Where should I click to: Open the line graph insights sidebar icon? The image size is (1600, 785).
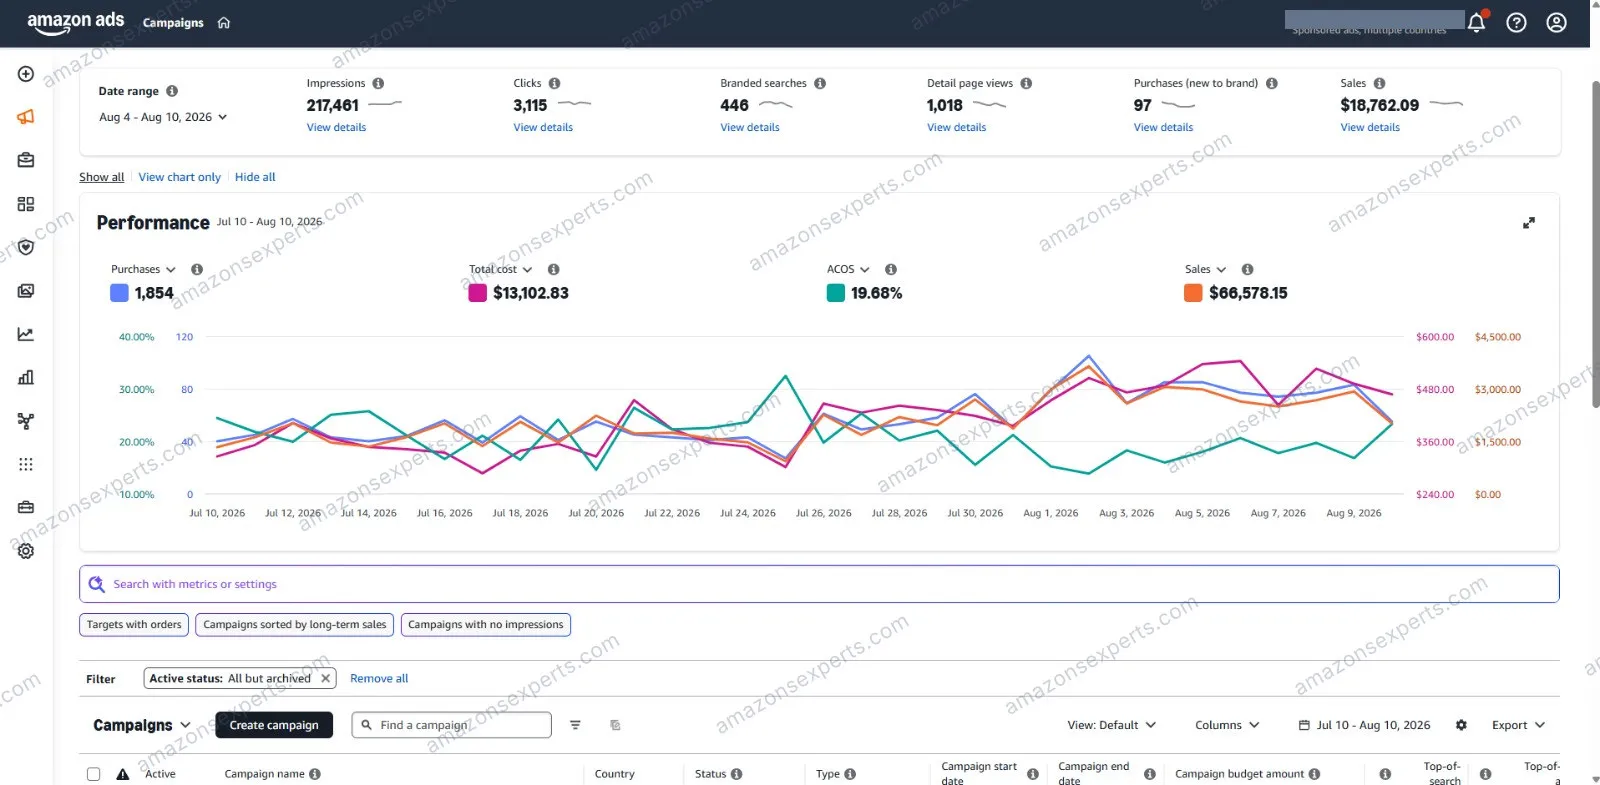(26, 334)
